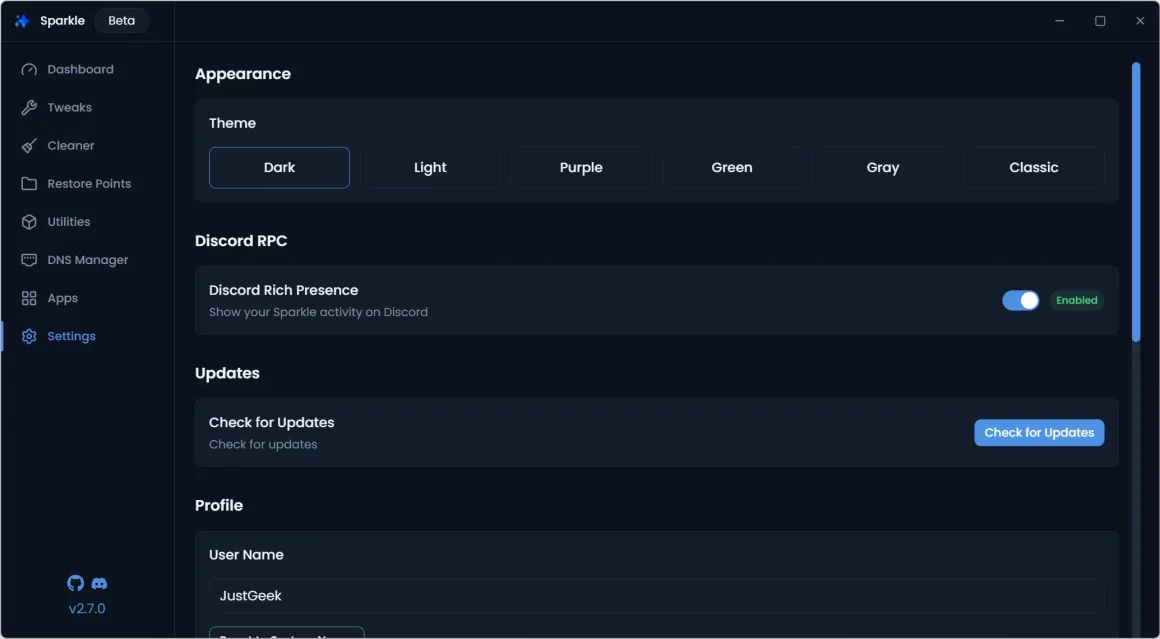Pick the Gray theme option
Viewport: 1160px width, 639px height.
883,168
